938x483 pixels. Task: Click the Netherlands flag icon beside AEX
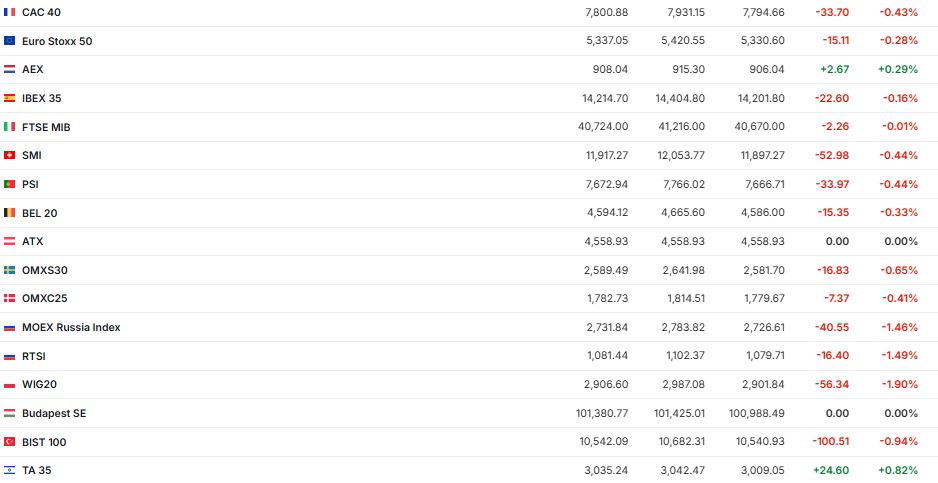tap(10, 70)
